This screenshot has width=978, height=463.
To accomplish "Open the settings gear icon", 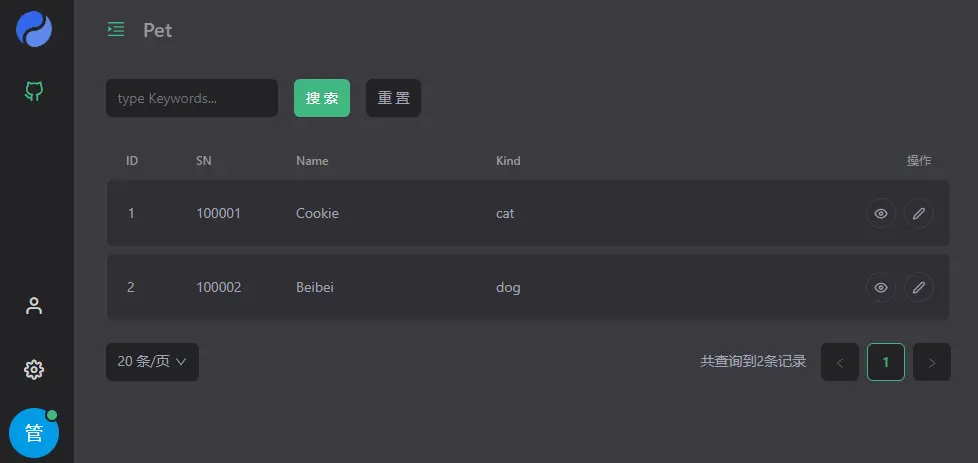I will (x=34, y=370).
